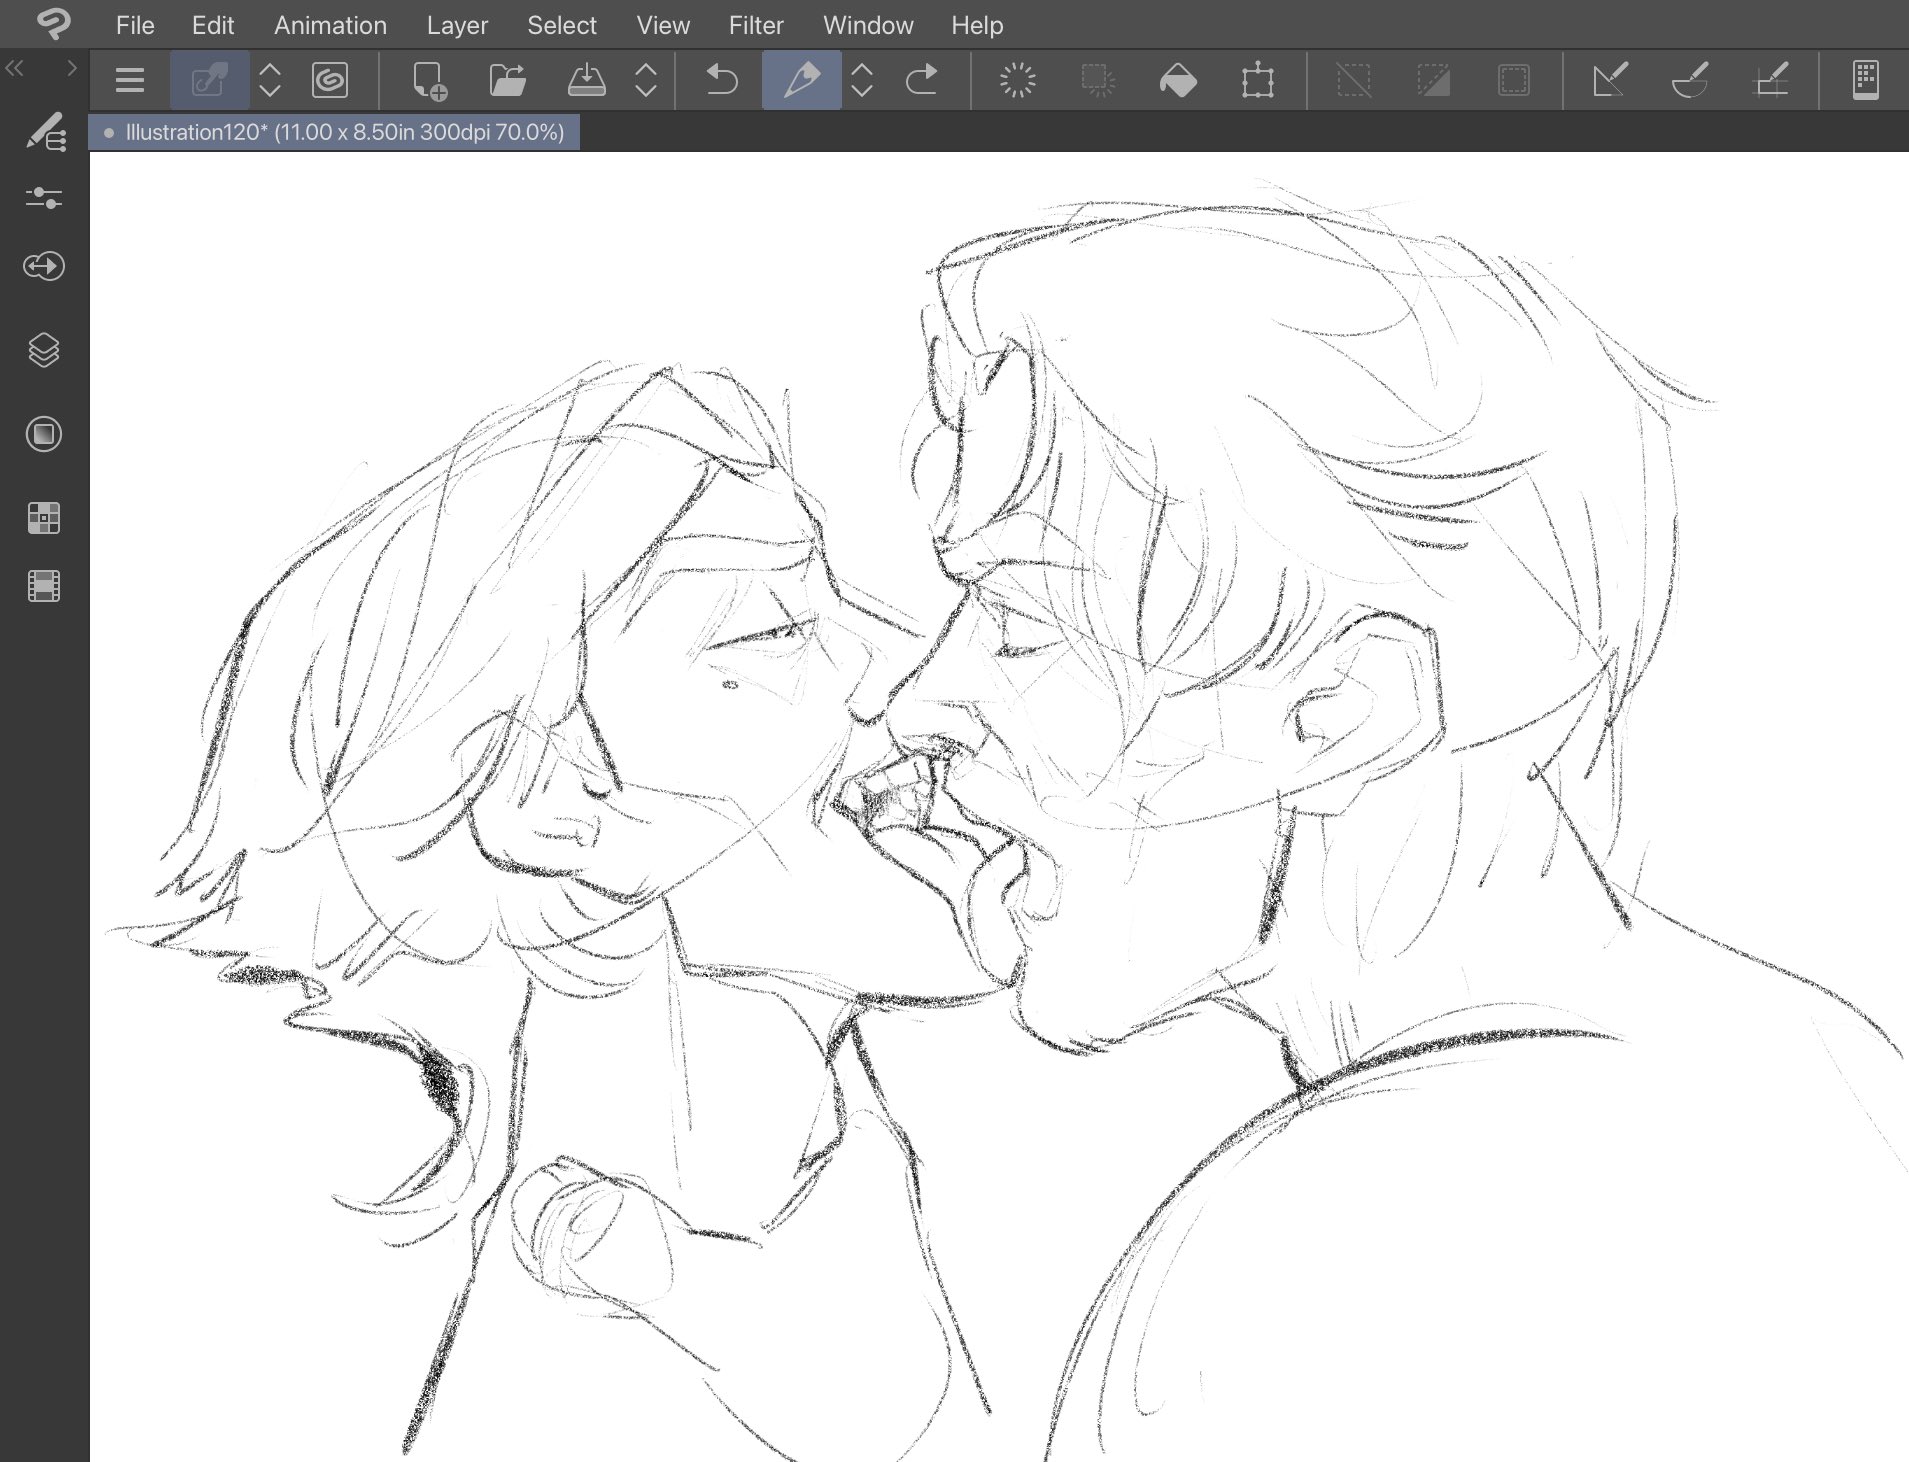Image resolution: width=1909 pixels, height=1462 pixels.
Task: Activate scale/rotate transform icon
Action: tap(1258, 80)
